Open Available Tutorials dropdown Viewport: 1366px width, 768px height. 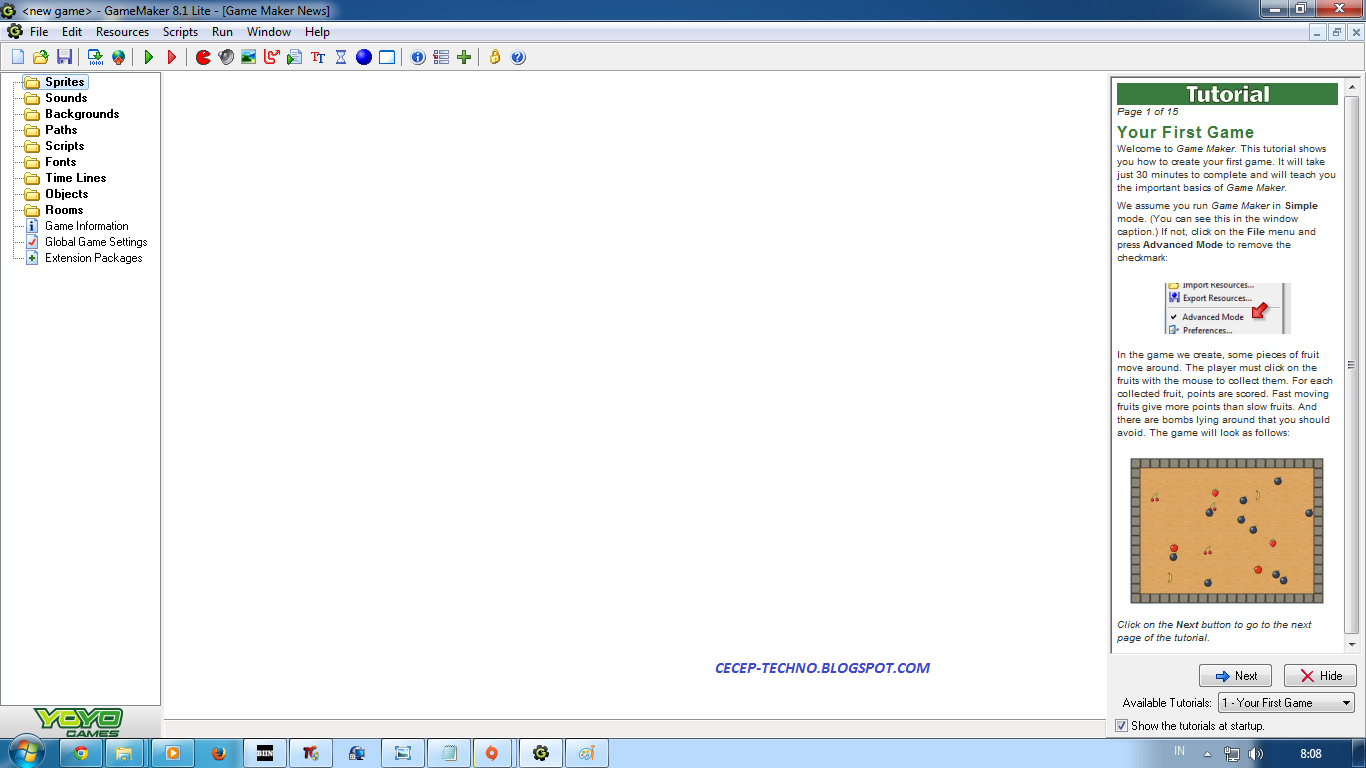[1286, 703]
